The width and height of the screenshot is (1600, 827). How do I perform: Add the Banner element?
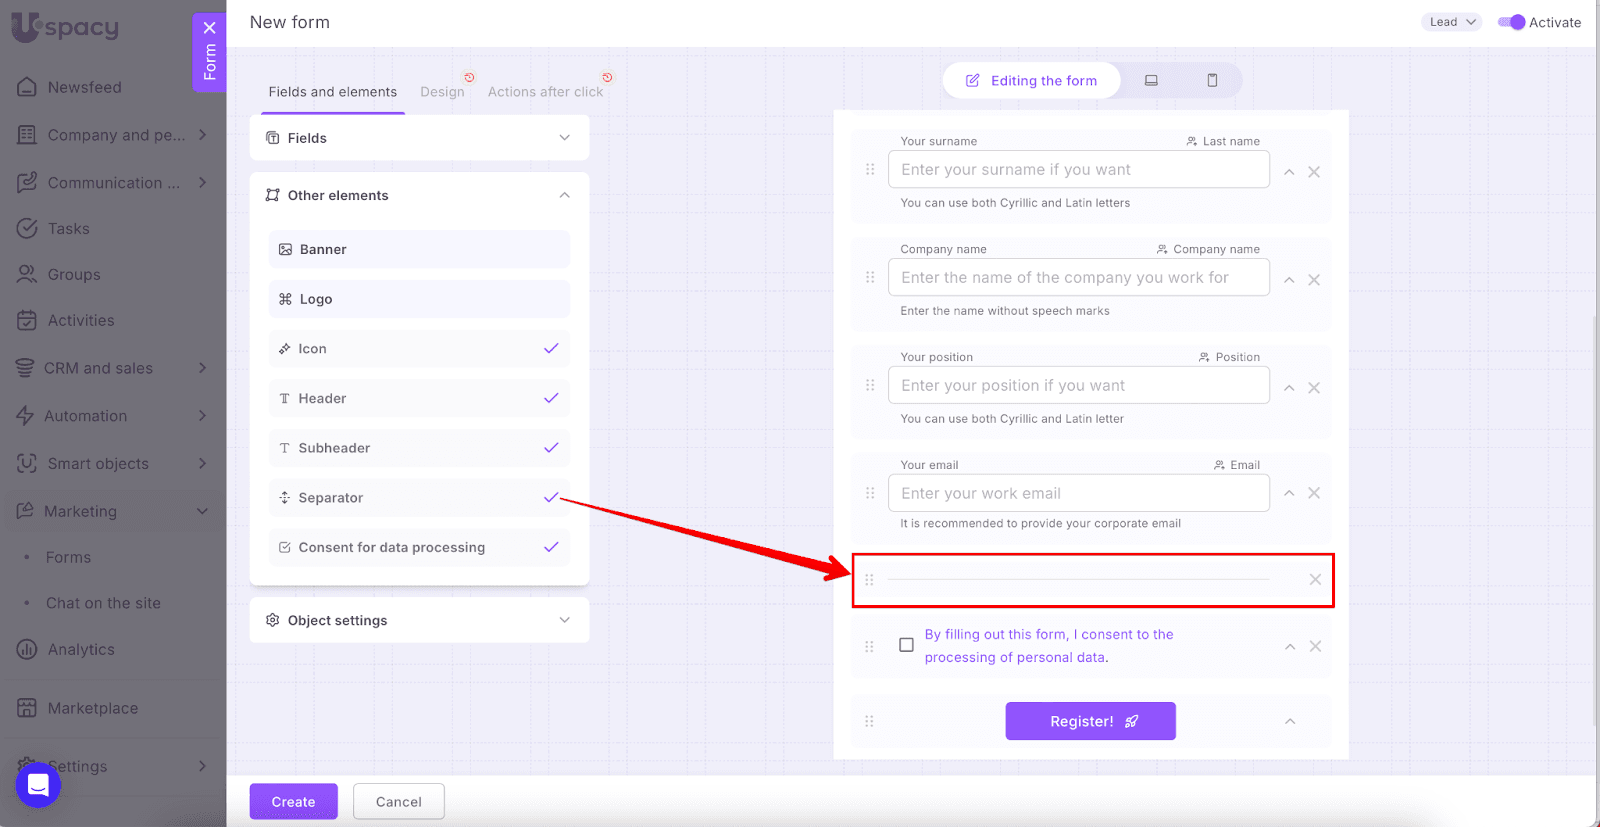(419, 249)
